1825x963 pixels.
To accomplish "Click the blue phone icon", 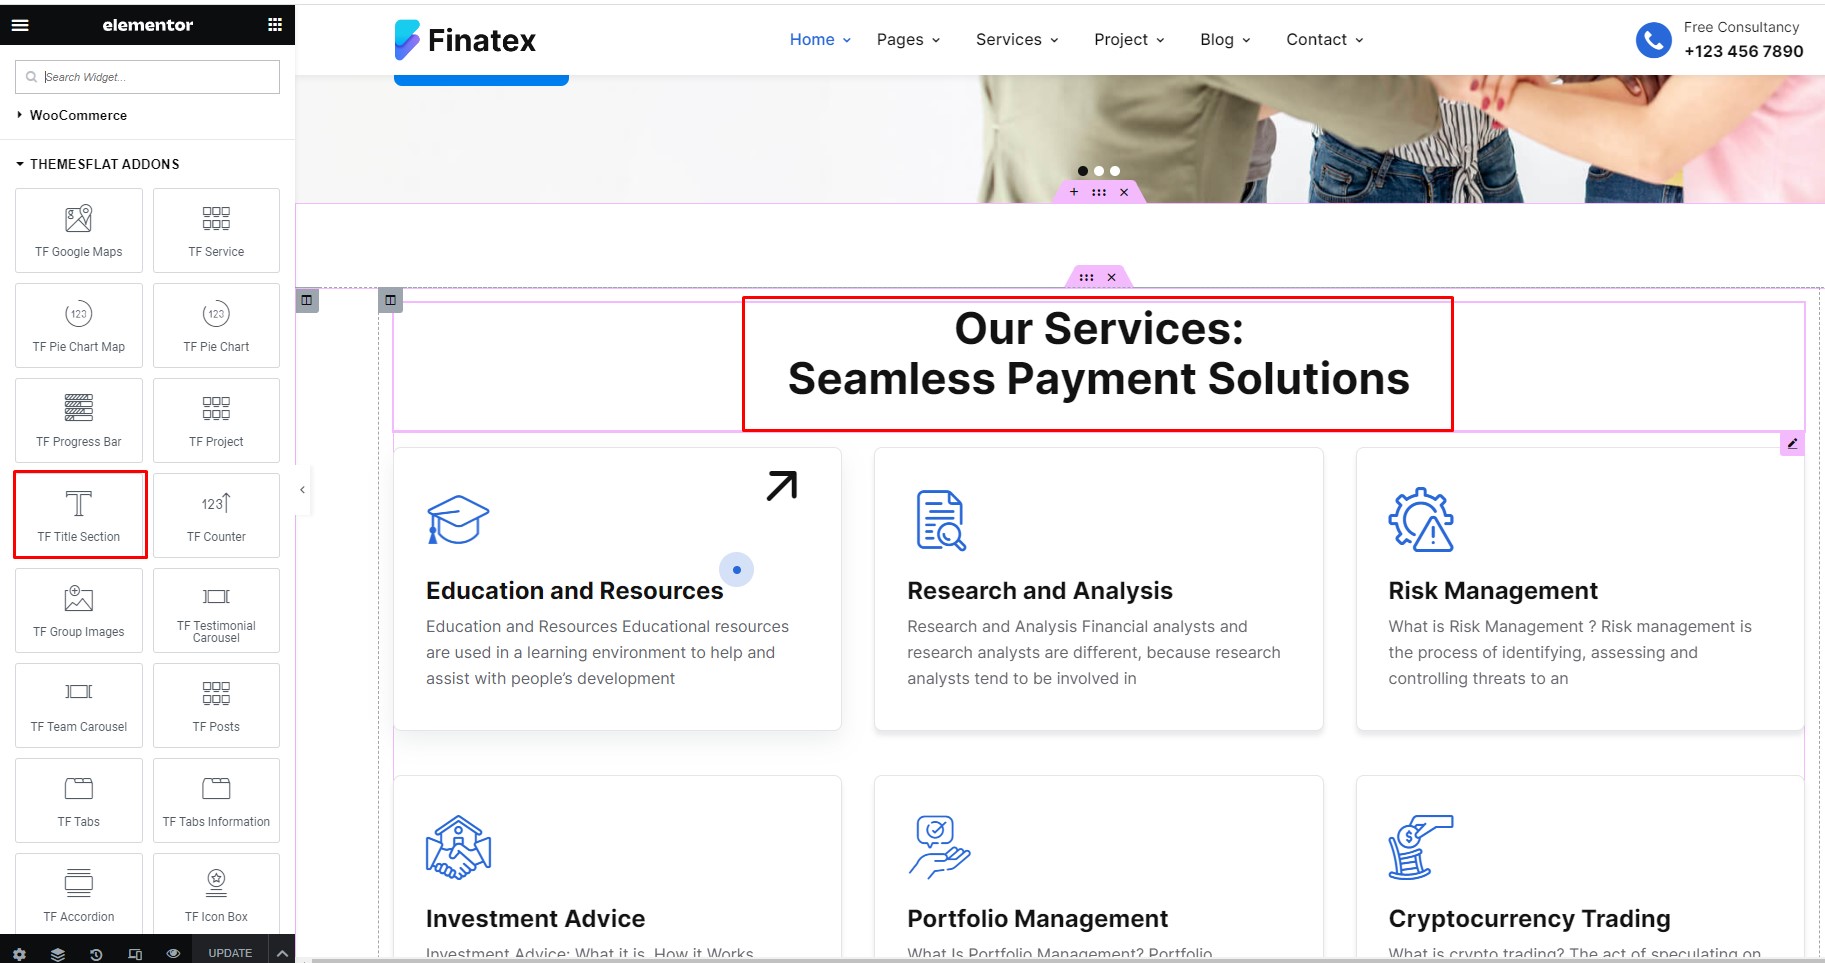I will coord(1653,40).
